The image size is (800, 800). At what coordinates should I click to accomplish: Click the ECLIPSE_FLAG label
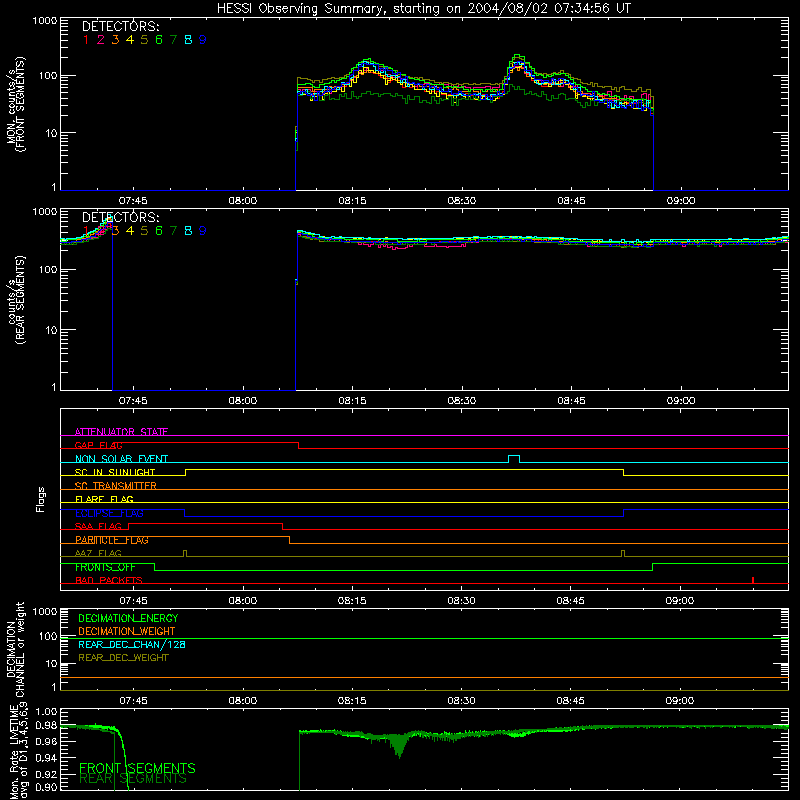coord(109,513)
